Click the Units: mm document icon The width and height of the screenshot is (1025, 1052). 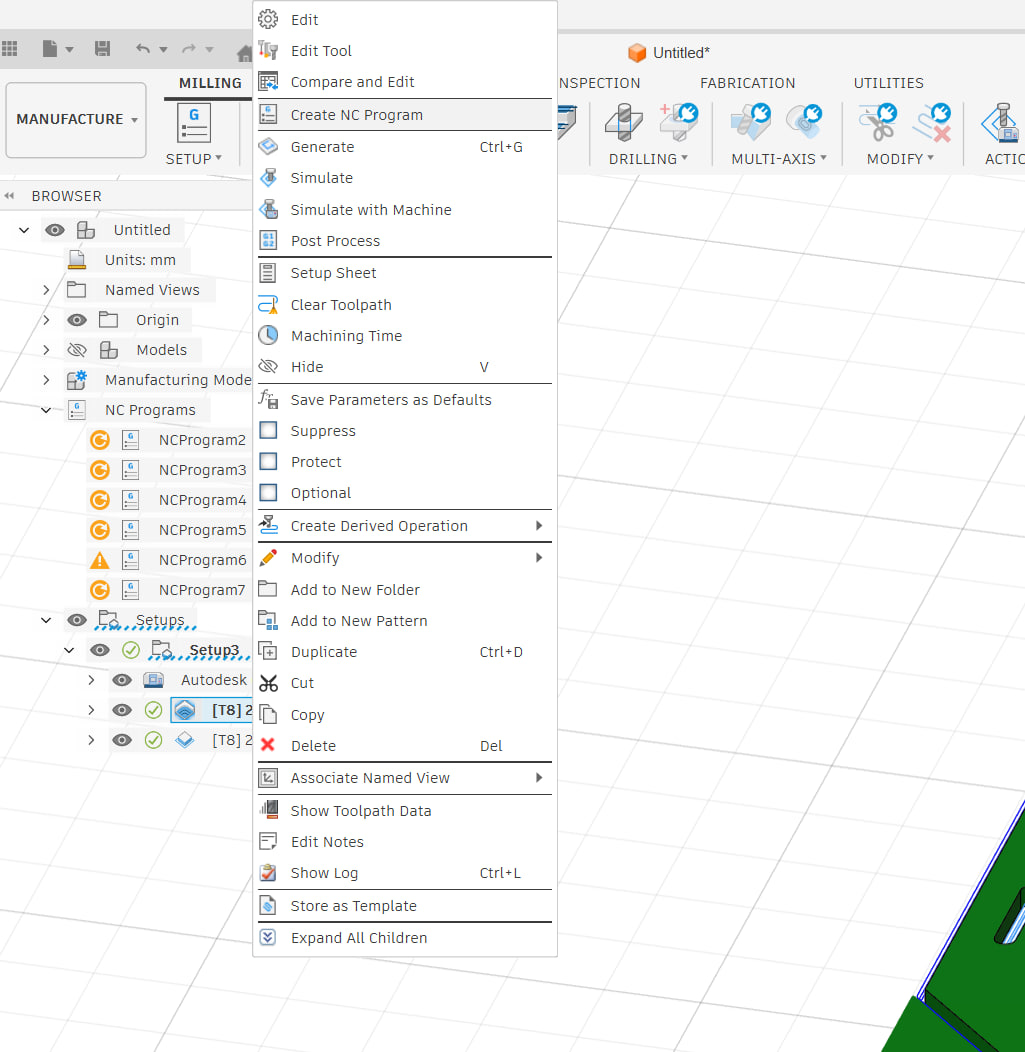(x=77, y=260)
